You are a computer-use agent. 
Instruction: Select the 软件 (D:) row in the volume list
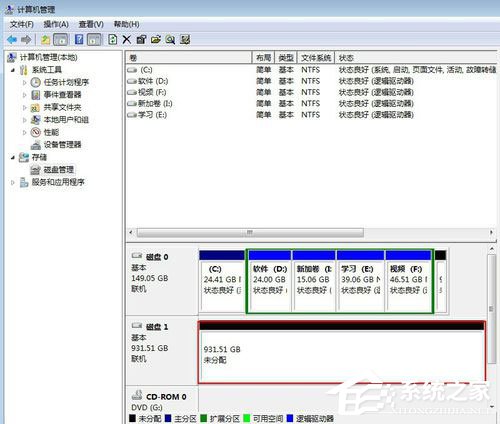pyautogui.click(x=311, y=81)
